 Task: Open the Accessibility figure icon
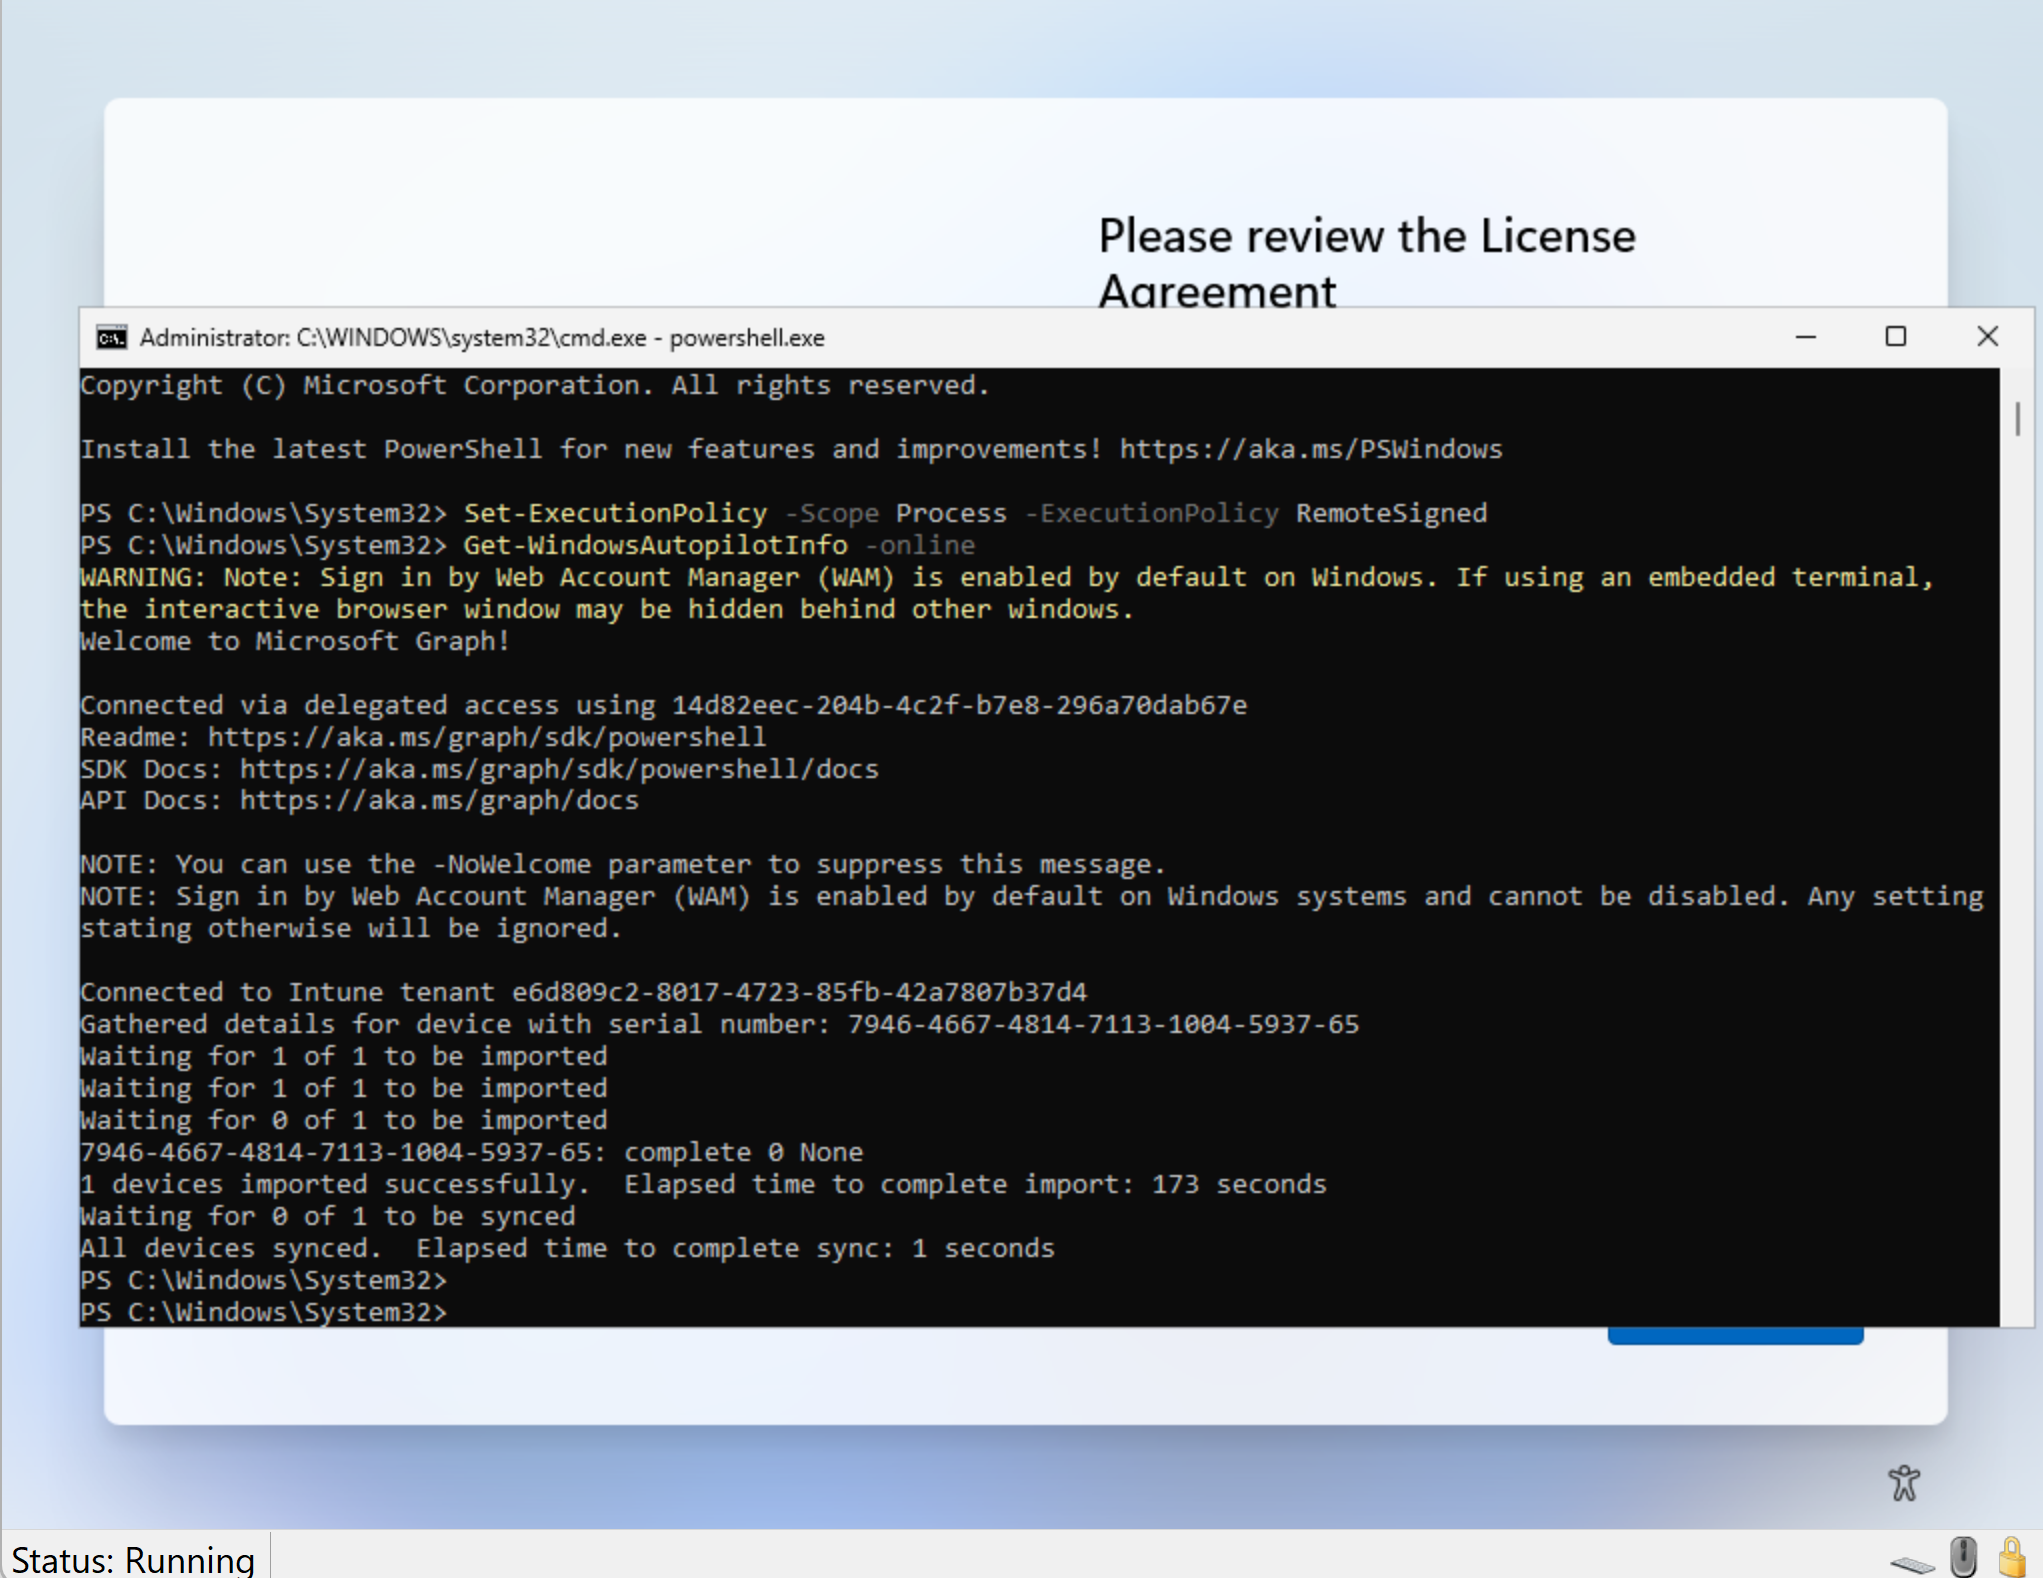tap(1903, 1482)
